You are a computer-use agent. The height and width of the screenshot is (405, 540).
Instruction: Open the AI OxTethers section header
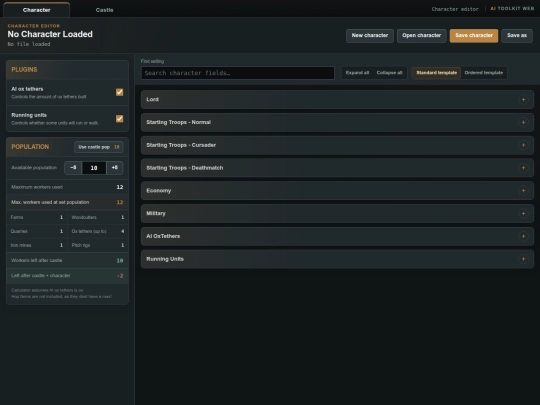[x=337, y=236]
